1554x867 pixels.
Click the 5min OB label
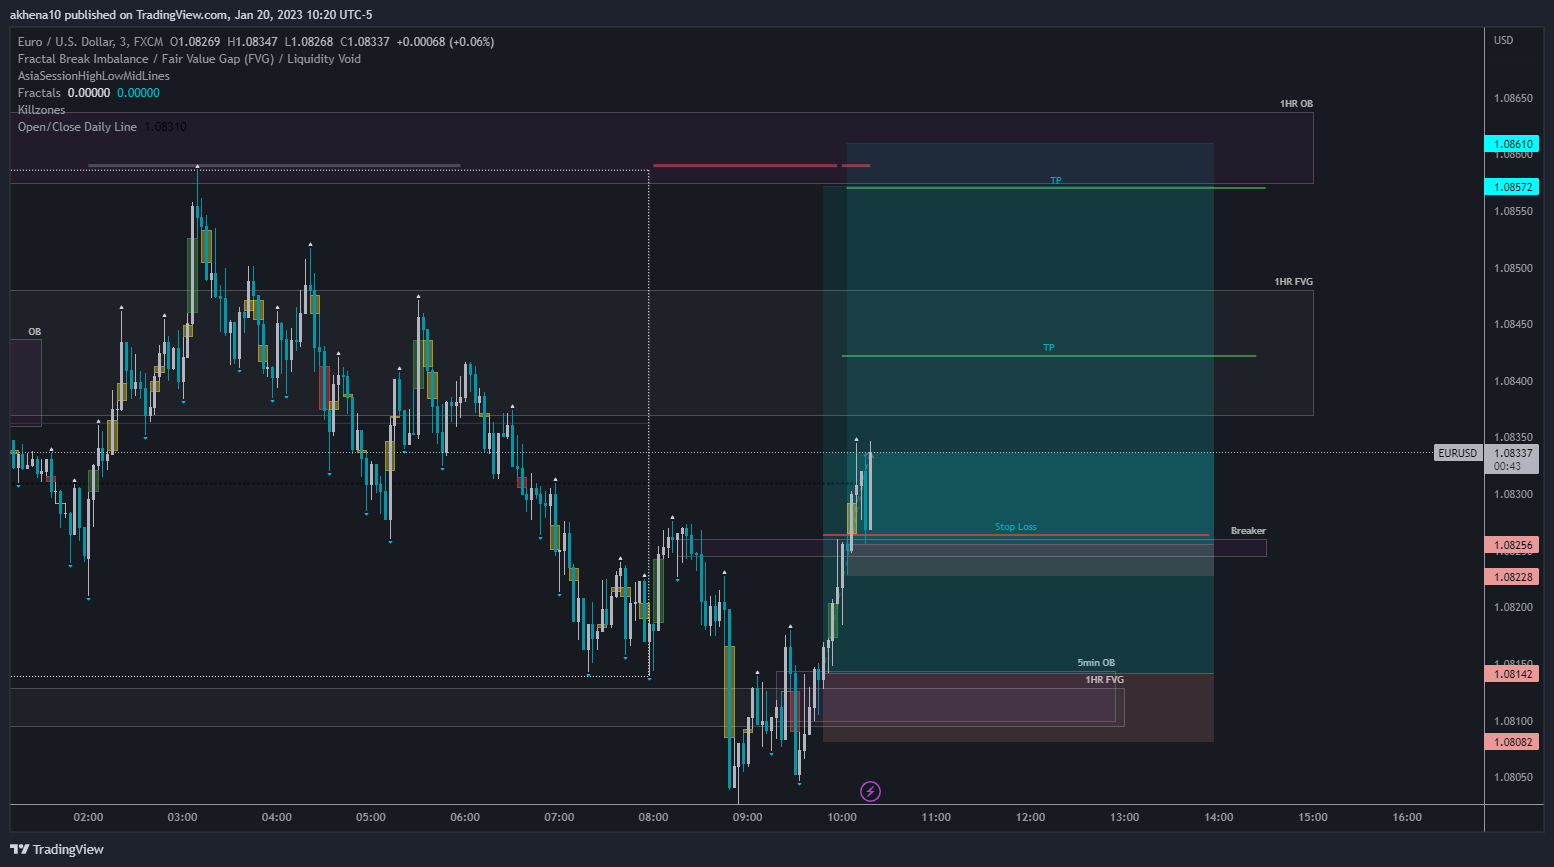[x=1096, y=663]
